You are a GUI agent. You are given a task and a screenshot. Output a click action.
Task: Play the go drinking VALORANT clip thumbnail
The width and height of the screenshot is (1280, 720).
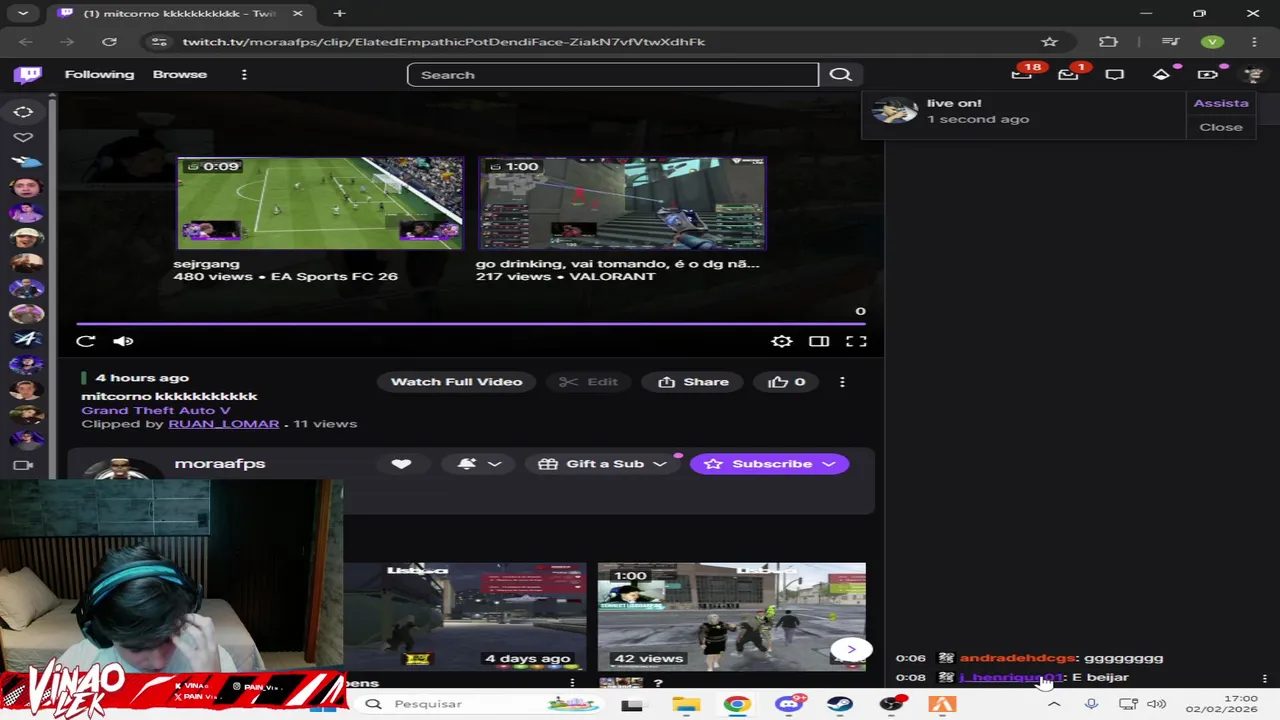pyautogui.click(x=622, y=203)
